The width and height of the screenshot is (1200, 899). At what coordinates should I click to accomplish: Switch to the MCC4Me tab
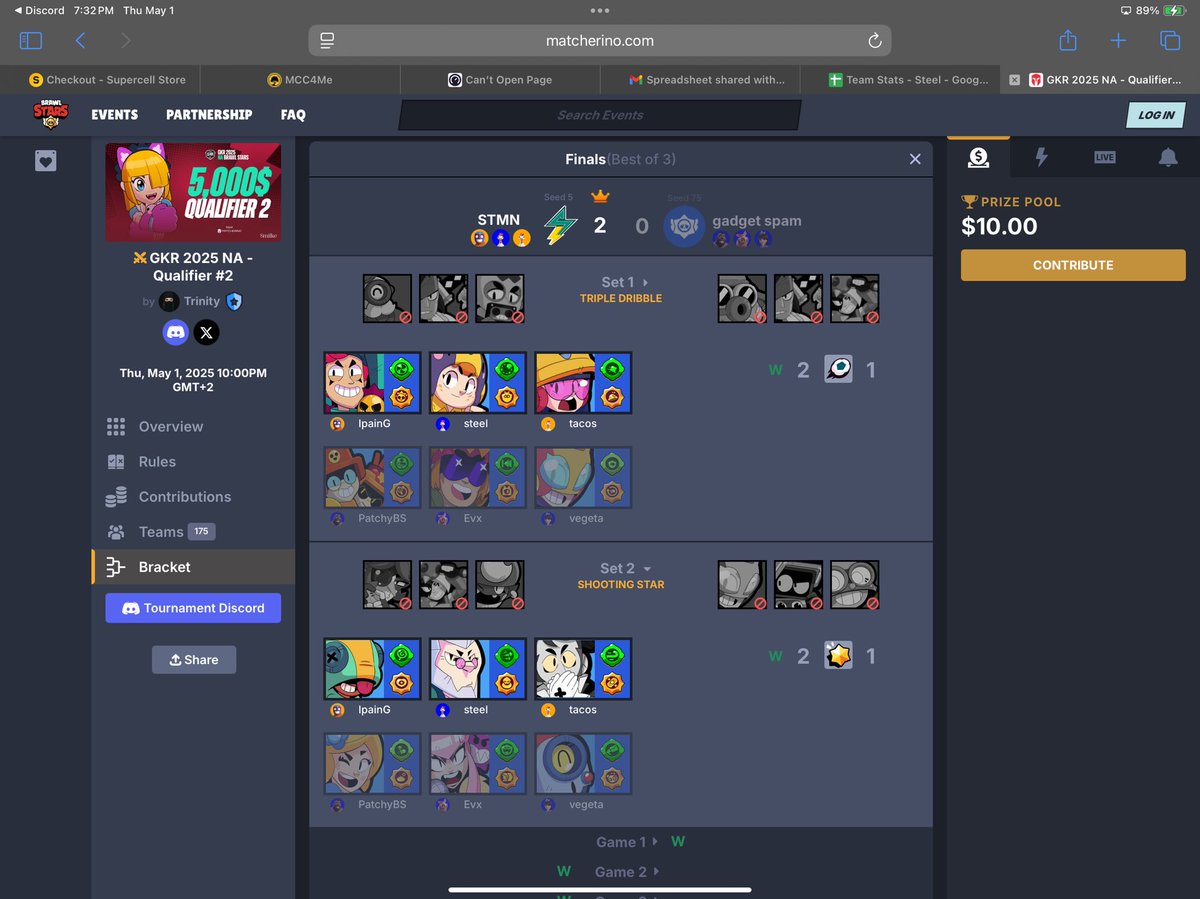[x=300, y=80]
